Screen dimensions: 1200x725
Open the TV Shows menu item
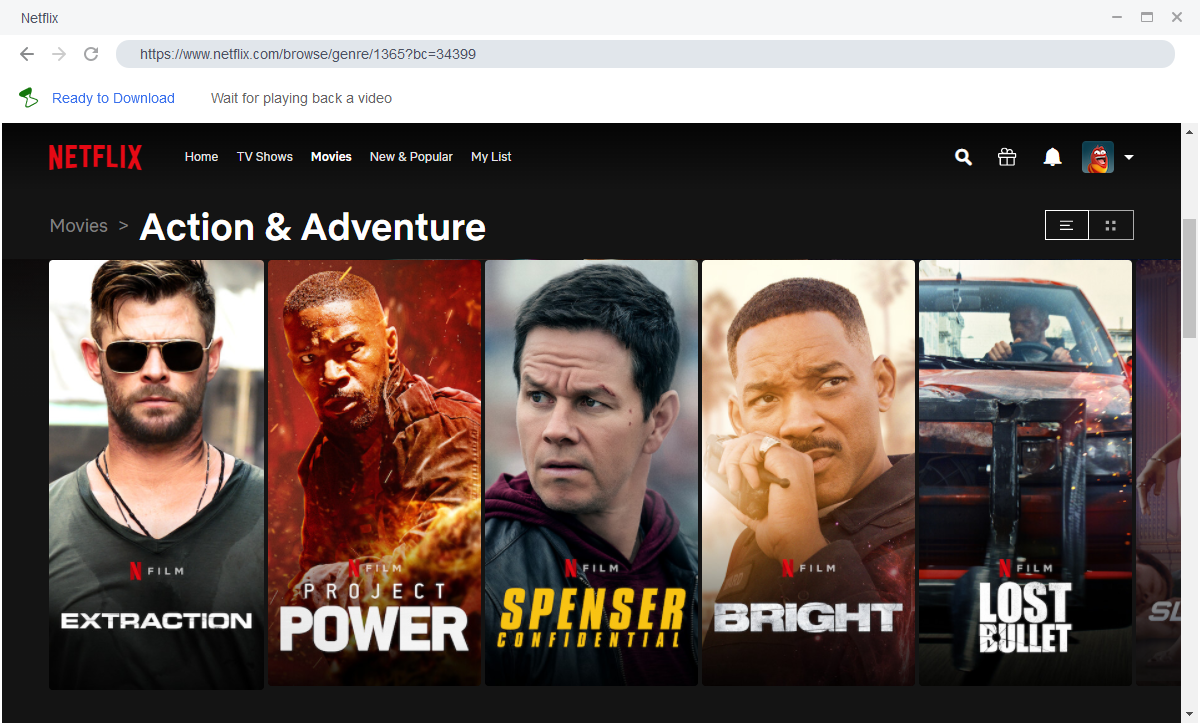point(265,157)
